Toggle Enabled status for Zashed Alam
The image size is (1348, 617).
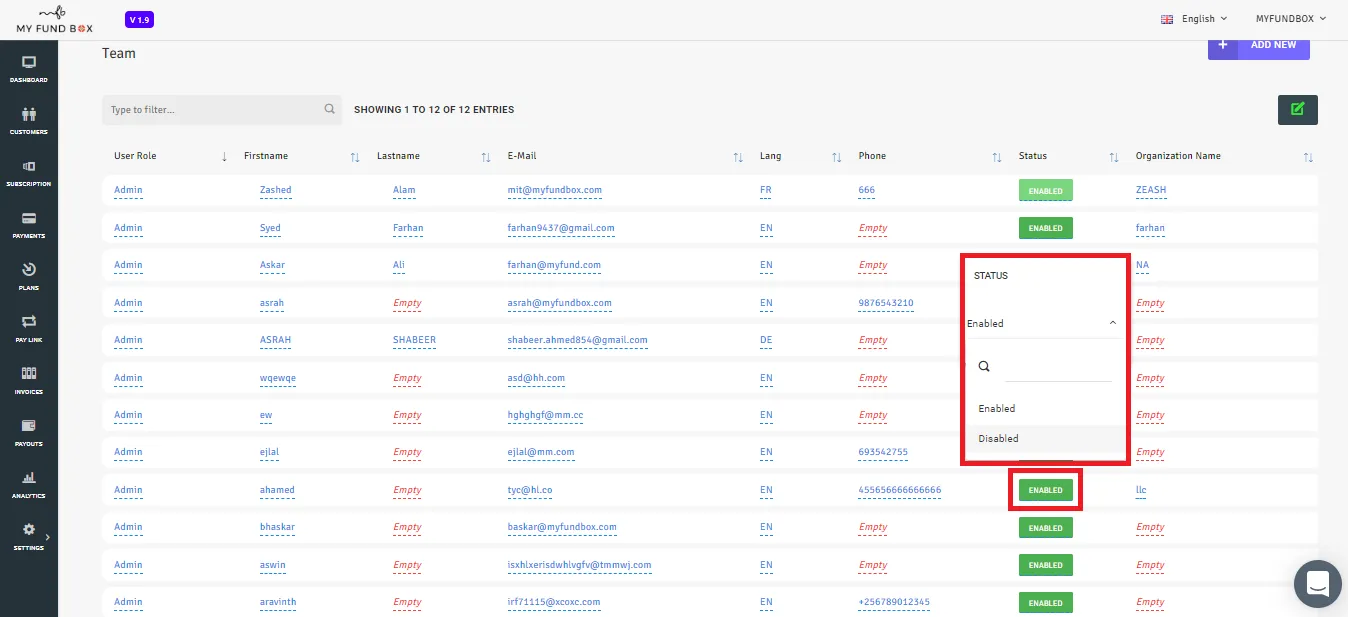1046,190
